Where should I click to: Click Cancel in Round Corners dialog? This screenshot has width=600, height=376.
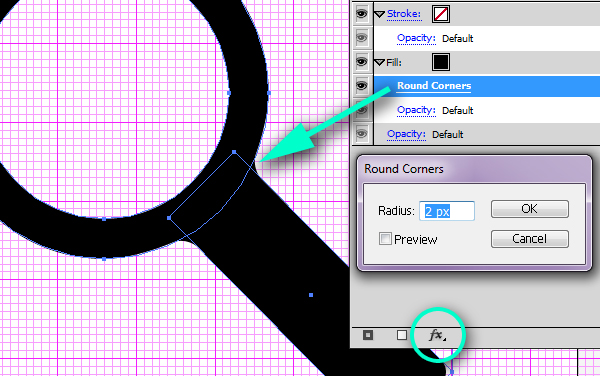click(530, 239)
